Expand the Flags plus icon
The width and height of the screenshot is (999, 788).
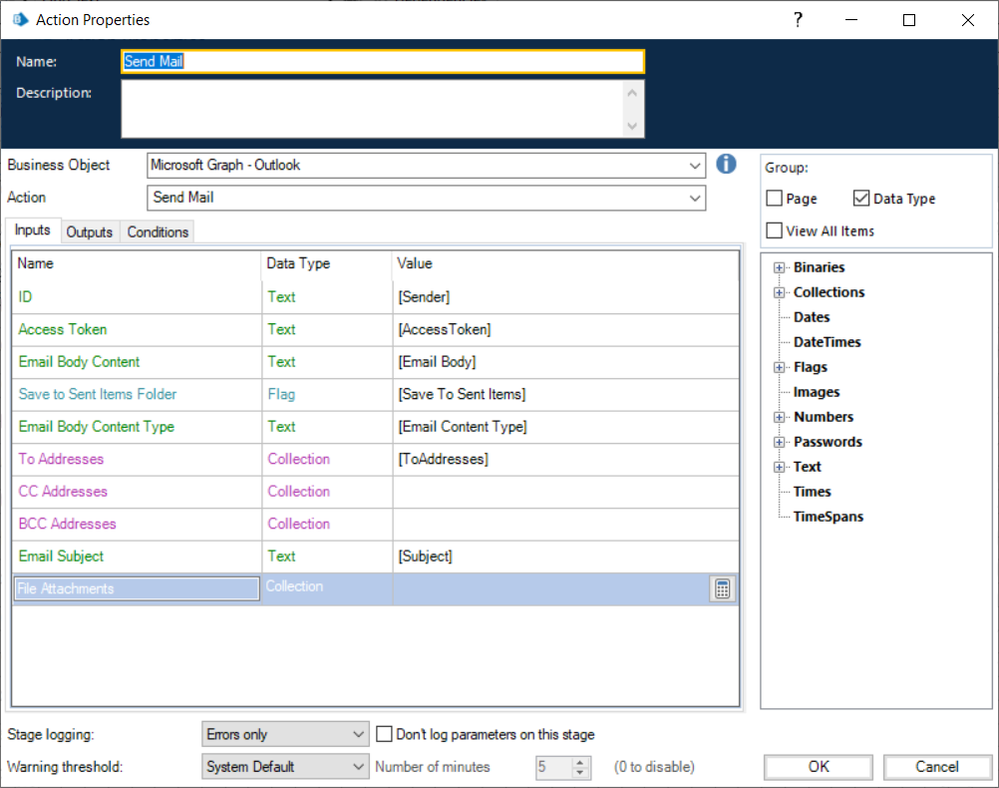[780, 367]
